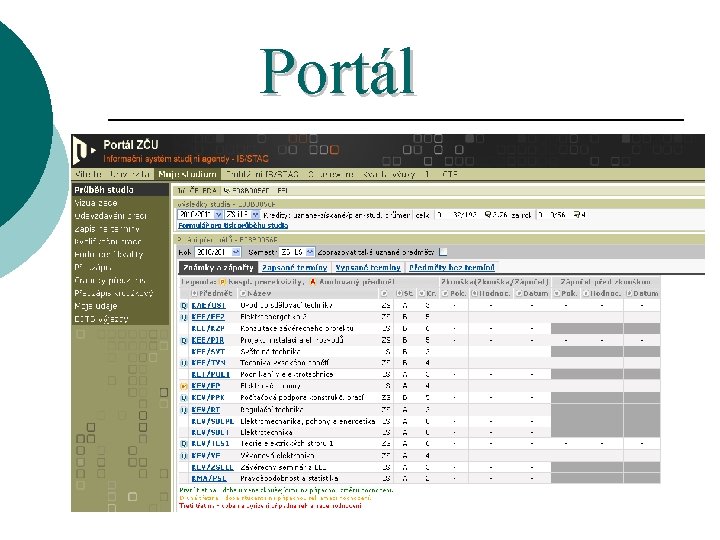The height and width of the screenshot is (540, 720).
Task: Click Pravděpodobnost a statistika course name
Action: click(289, 478)
